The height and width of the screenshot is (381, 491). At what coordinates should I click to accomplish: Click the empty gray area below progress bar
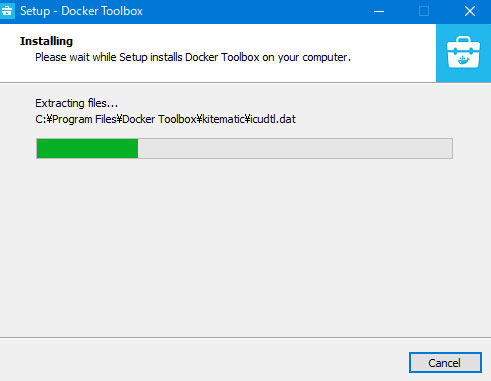pos(245,247)
